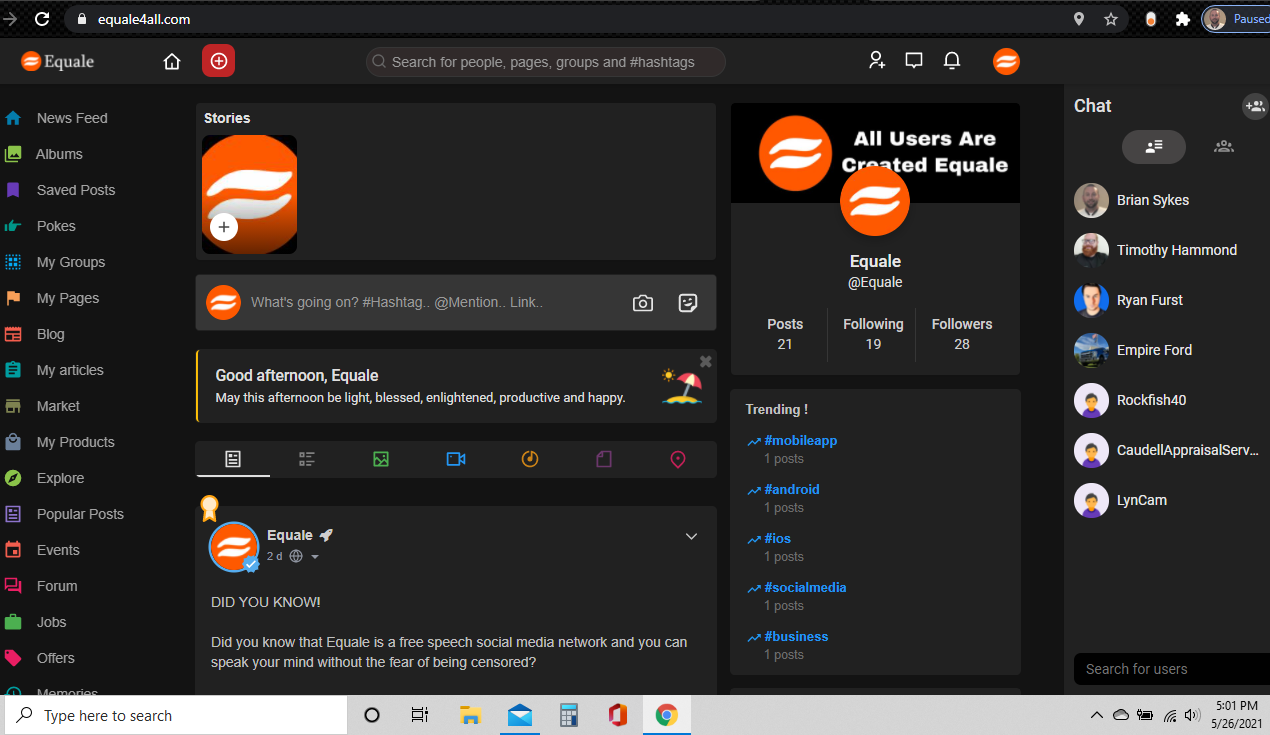Bookmark page with the star icon
This screenshot has height=735, width=1270.
pos(1111,19)
